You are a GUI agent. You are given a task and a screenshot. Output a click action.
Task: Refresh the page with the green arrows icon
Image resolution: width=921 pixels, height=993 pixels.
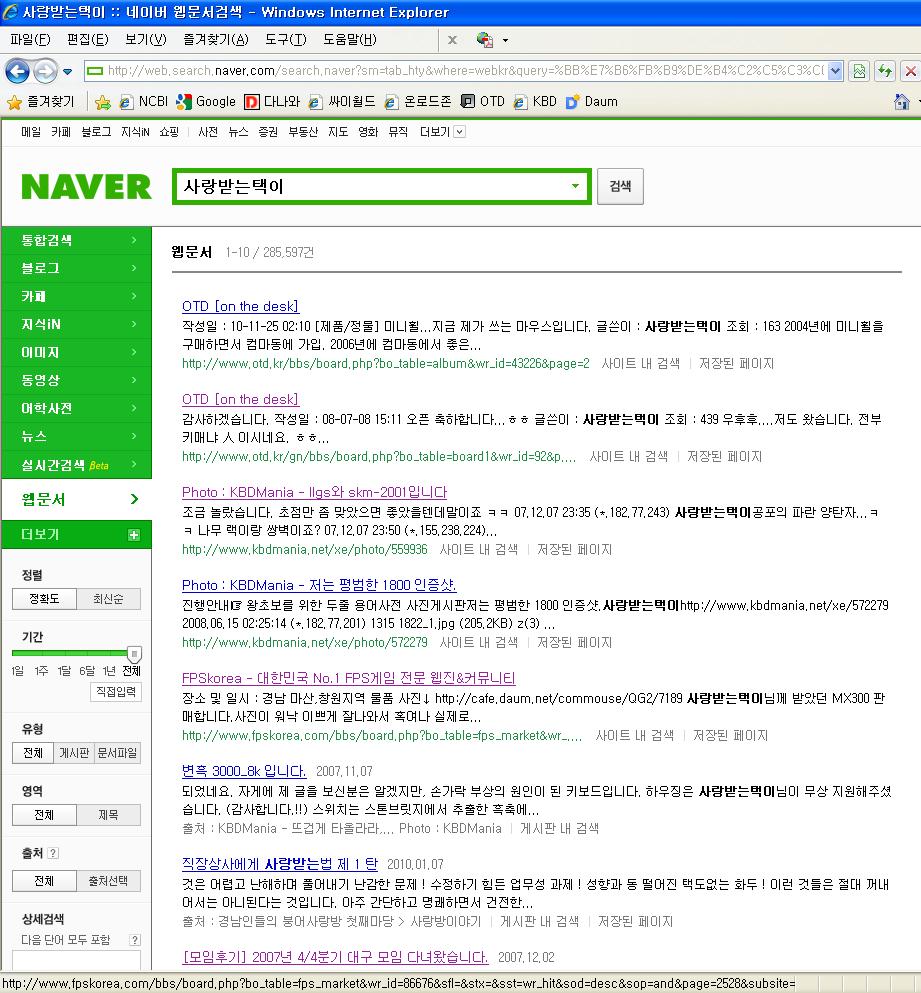885,71
